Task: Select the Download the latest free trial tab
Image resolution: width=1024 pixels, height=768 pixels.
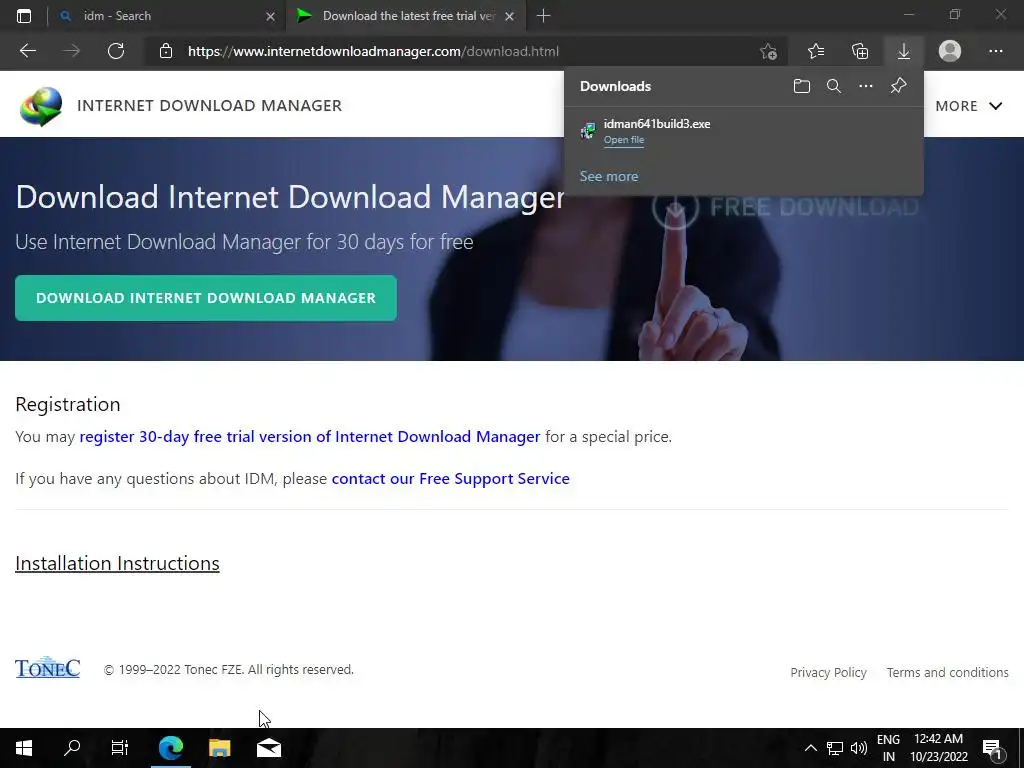Action: [405, 16]
